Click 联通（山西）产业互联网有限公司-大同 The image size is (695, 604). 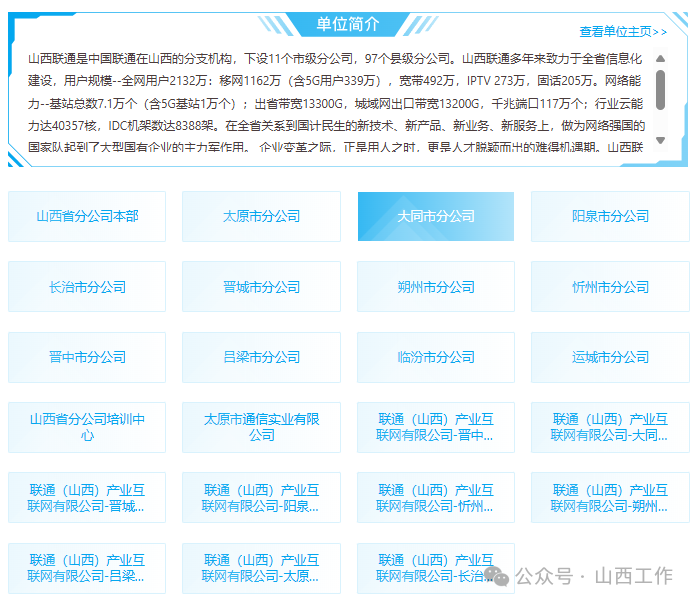click(x=610, y=427)
